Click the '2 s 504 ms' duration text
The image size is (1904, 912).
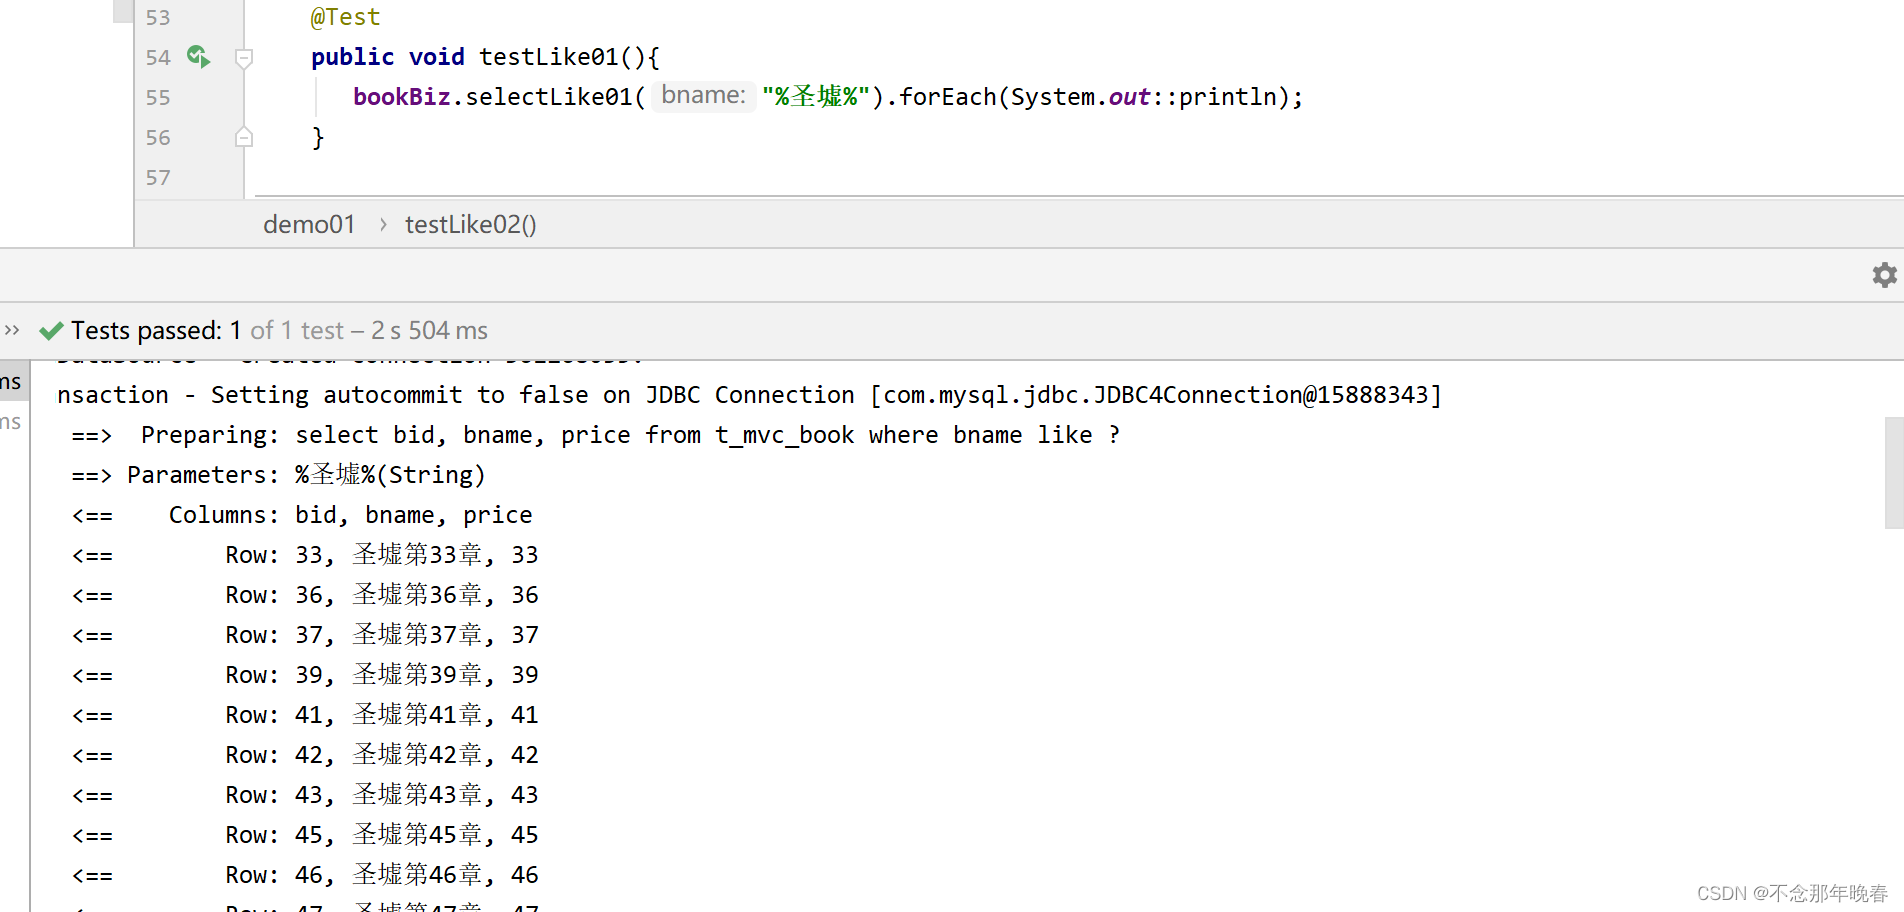point(429,330)
